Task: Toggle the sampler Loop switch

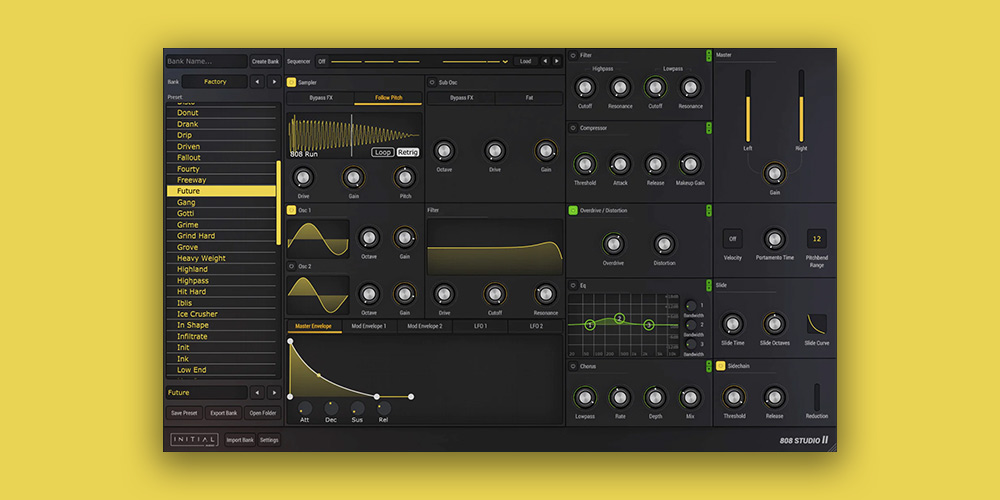Action: pos(382,152)
